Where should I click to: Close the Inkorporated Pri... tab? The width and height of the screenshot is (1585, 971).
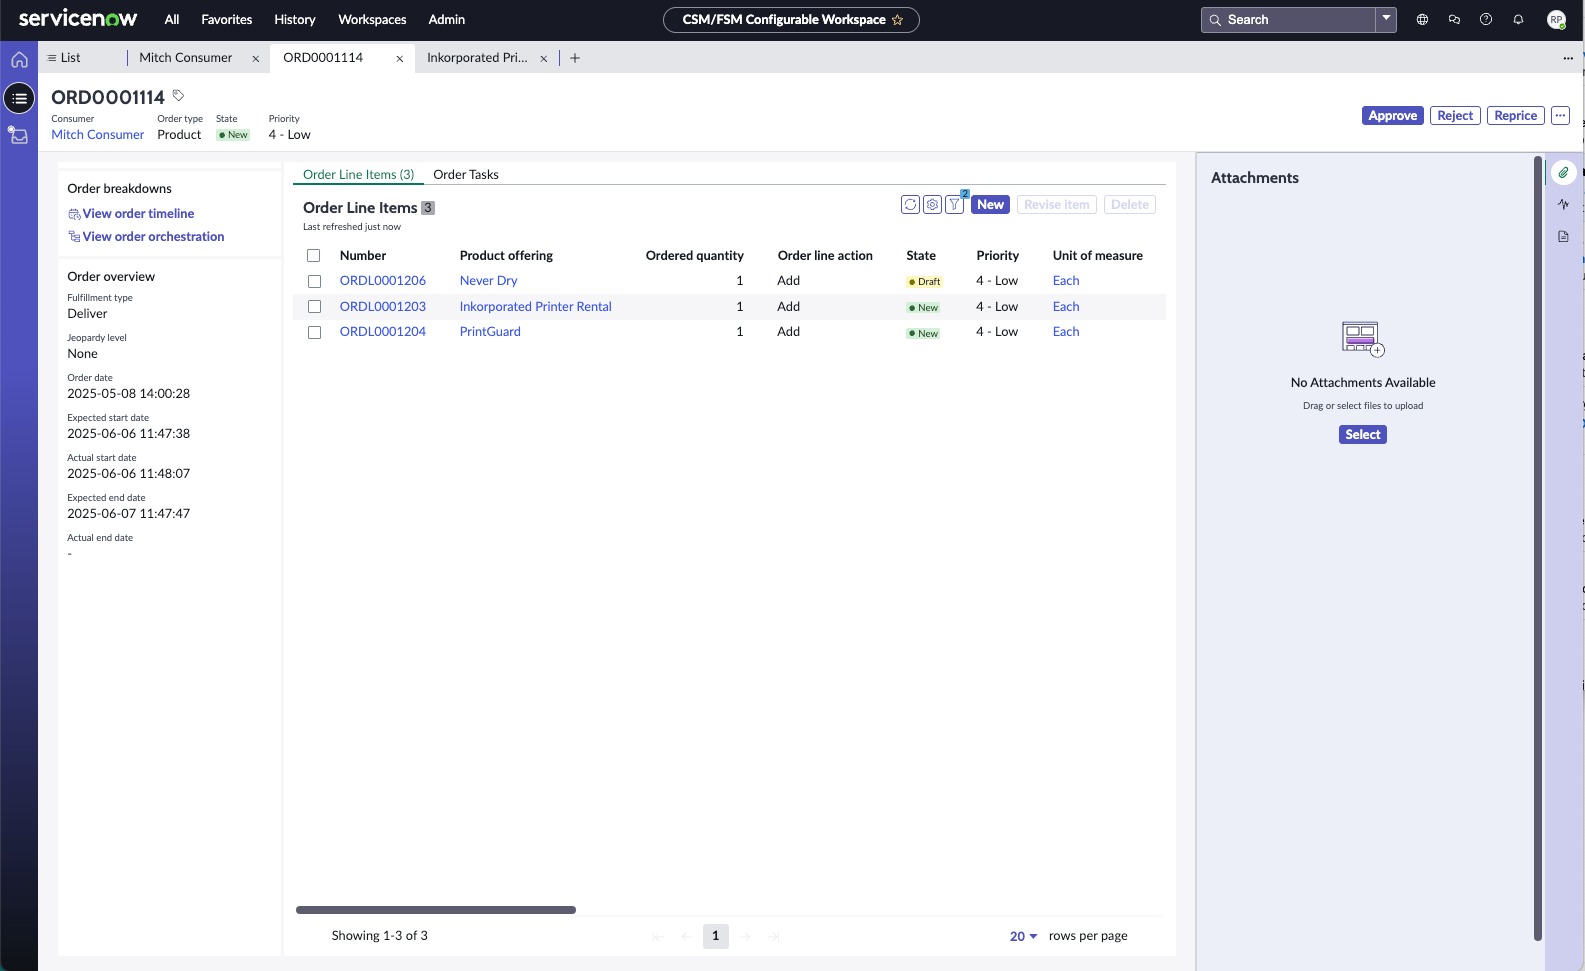coord(543,58)
